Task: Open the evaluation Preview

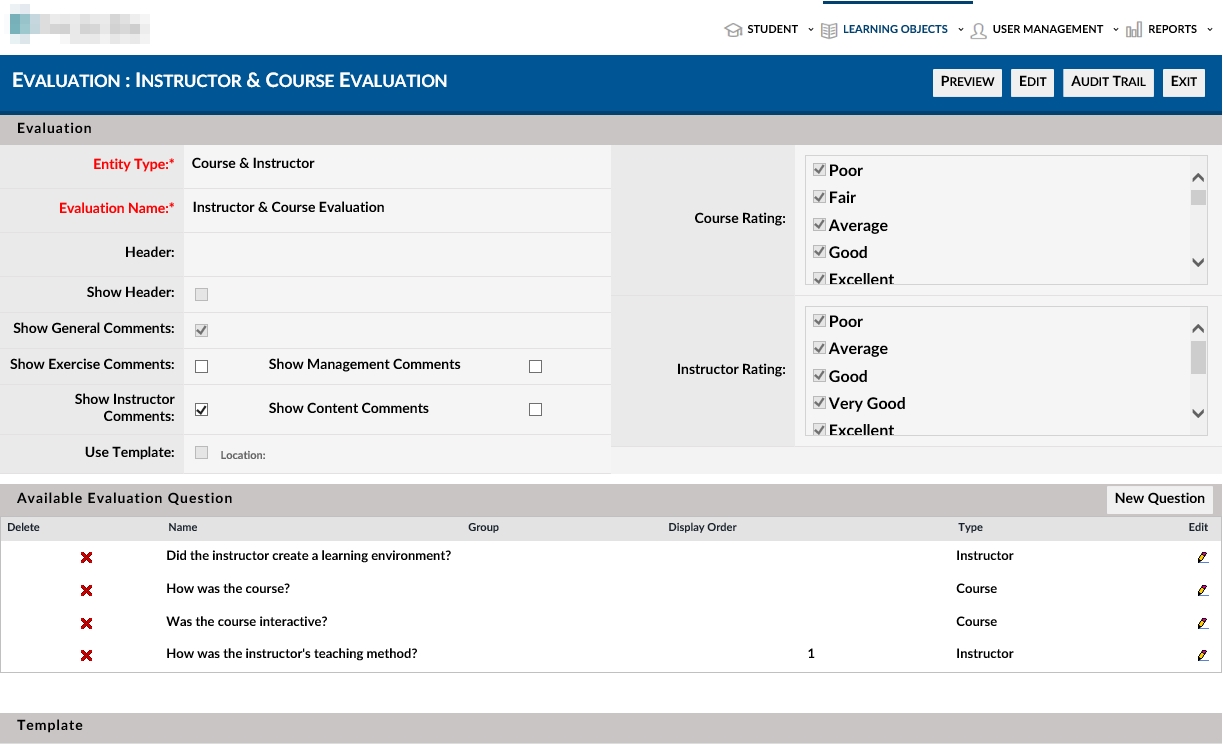Action: 967,82
